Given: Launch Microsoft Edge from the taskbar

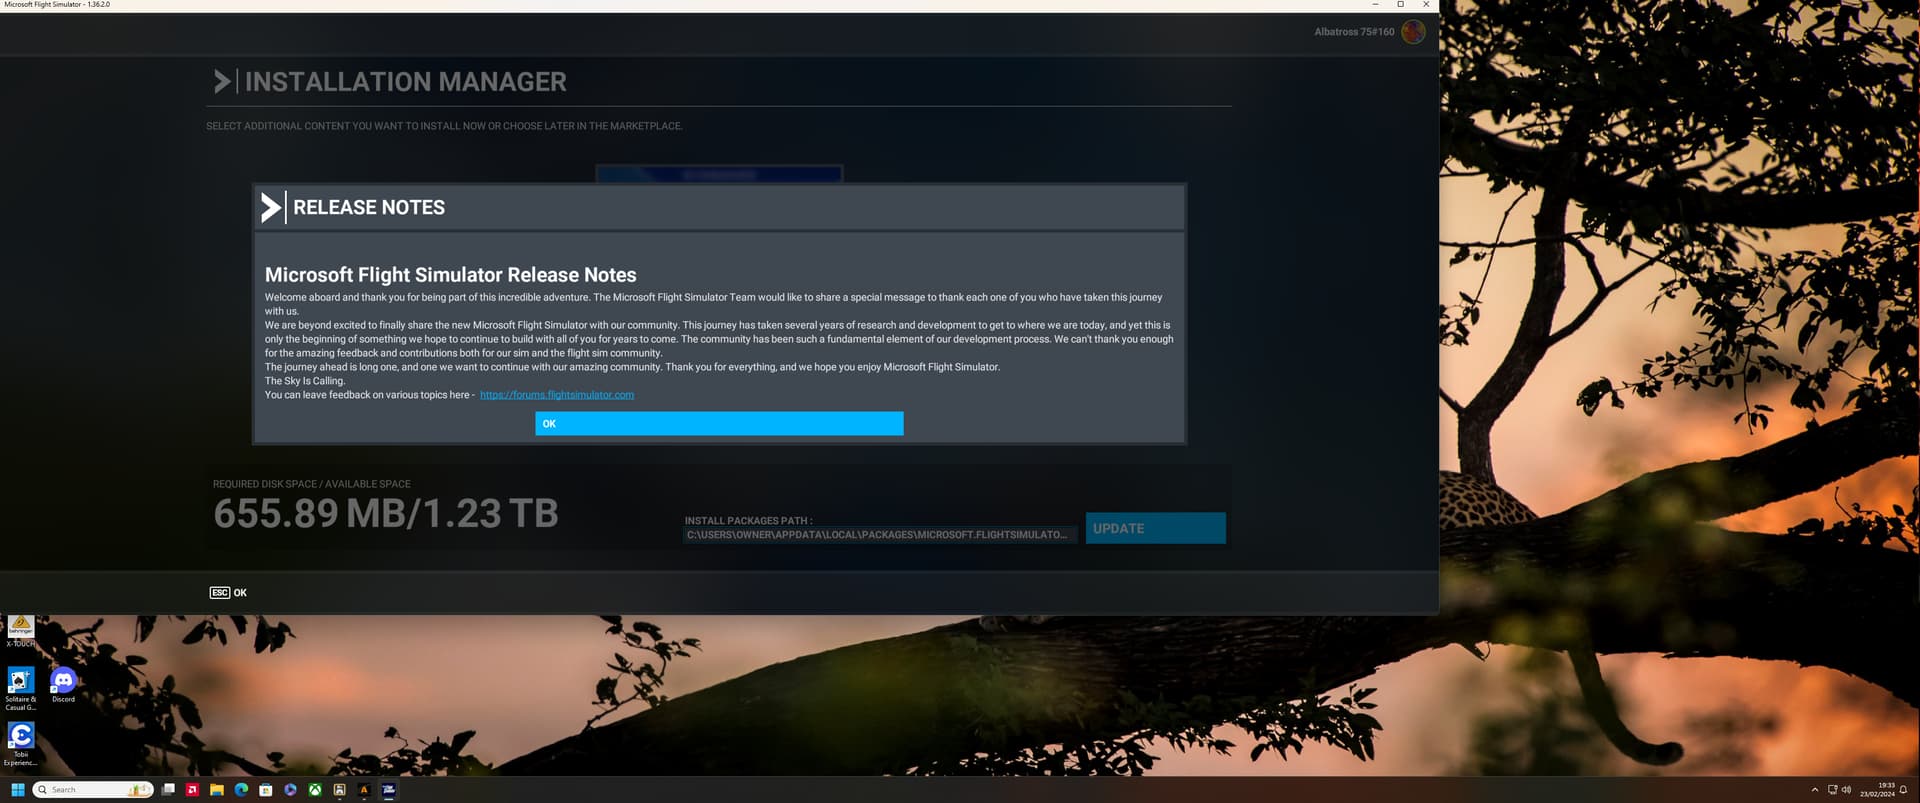Looking at the screenshot, I should (x=241, y=790).
